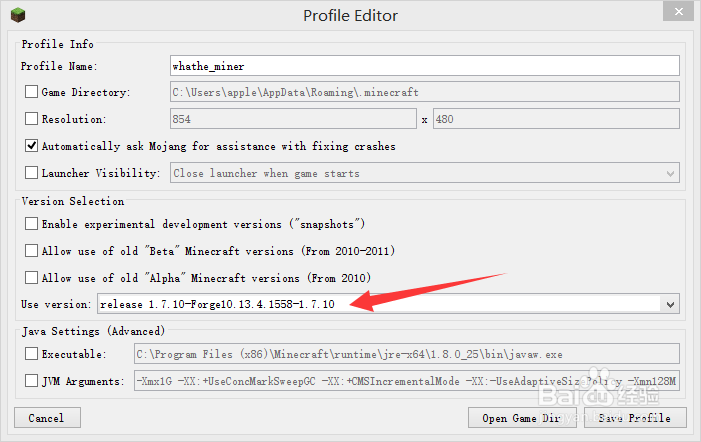Click the Java Settings (Advanced) label

coord(93,331)
